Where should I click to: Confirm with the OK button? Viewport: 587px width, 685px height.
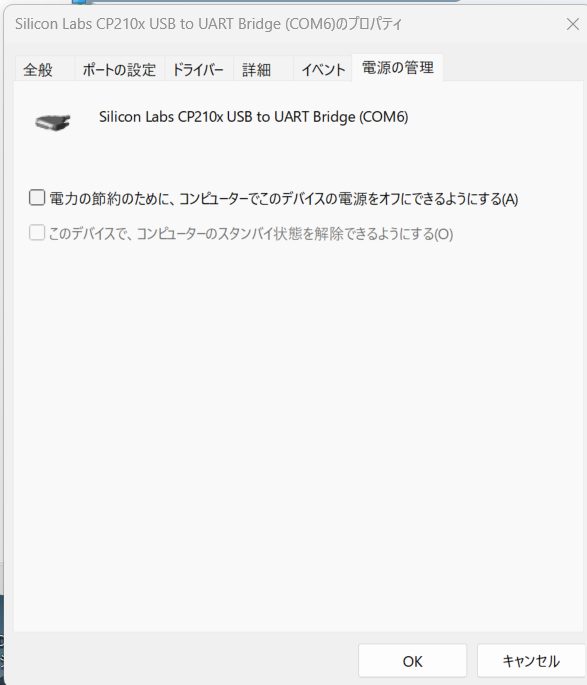click(412, 661)
